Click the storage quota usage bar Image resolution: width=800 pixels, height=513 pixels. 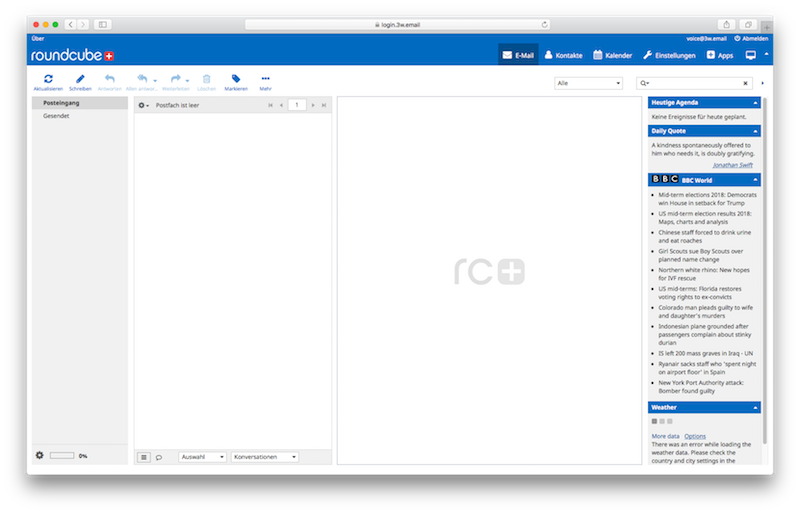62,455
